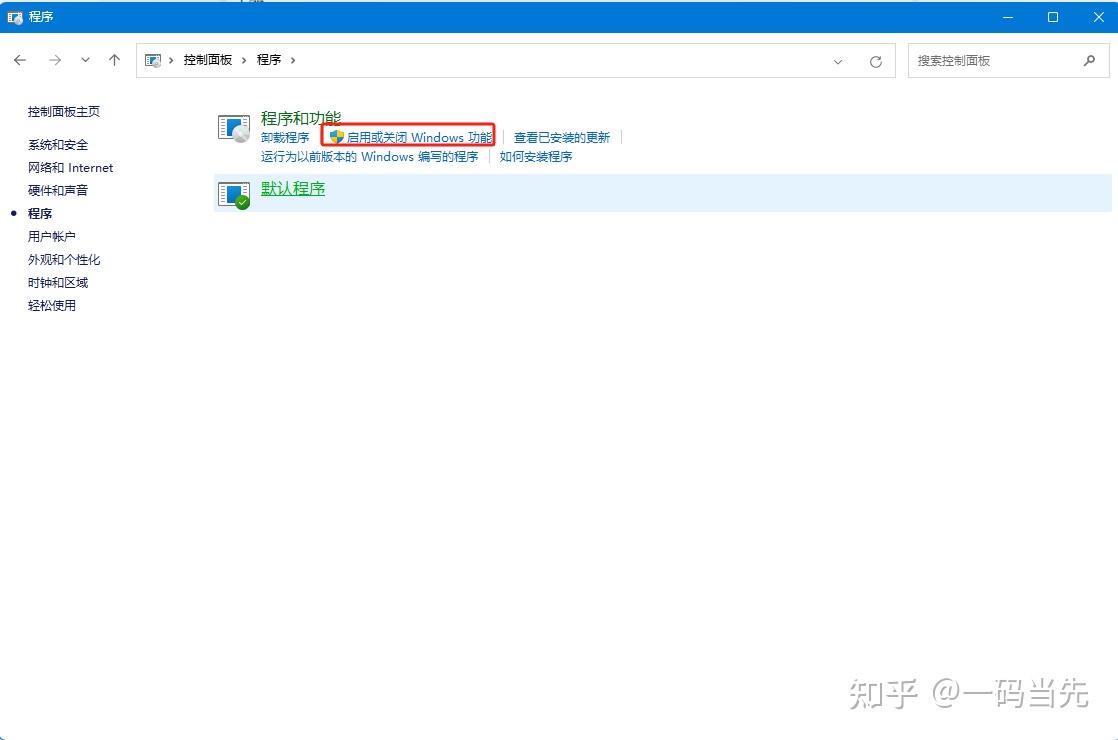The height and width of the screenshot is (740, 1118).
Task: Expand chevron after 程序 breadcrumb
Action: click(x=292, y=61)
